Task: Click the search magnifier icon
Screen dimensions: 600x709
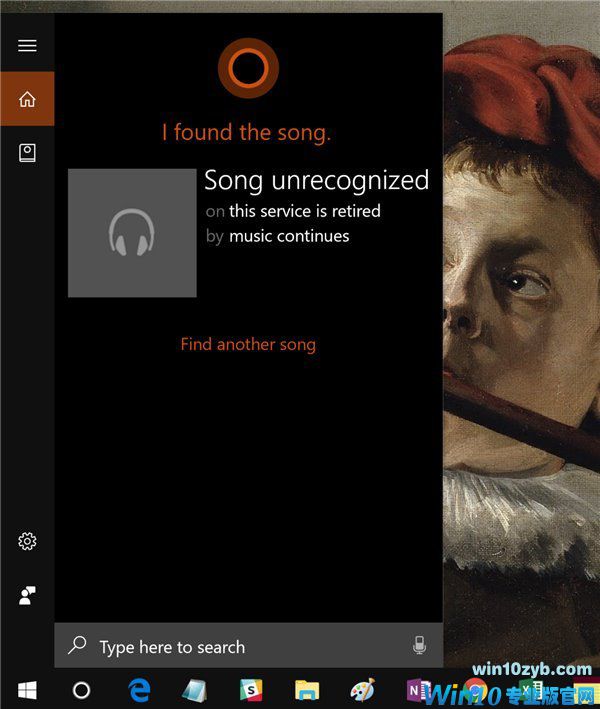Action: [x=77, y=645]
